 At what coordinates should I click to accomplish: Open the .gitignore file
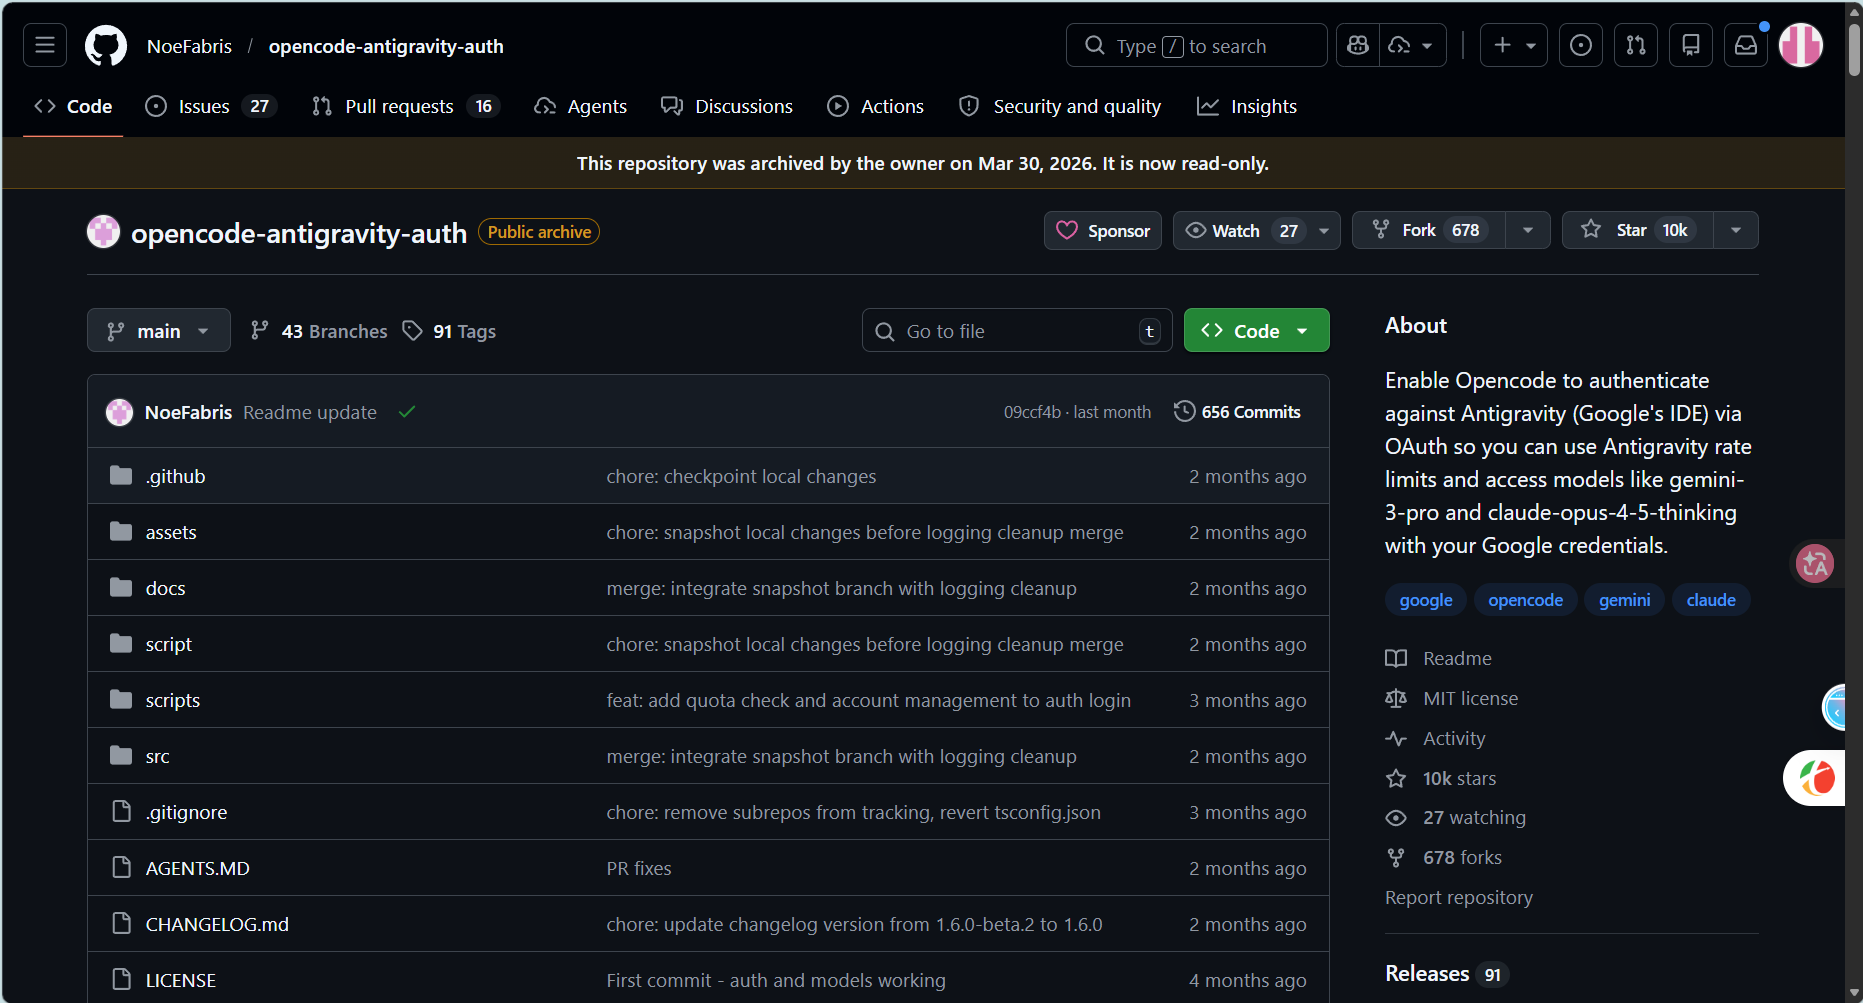(187, 812)
